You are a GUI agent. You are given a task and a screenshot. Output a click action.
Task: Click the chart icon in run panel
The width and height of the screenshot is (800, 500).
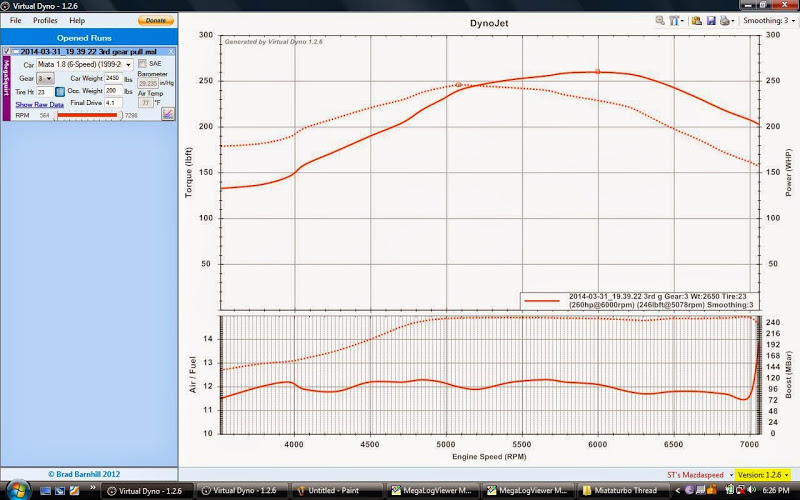[168, 114]
